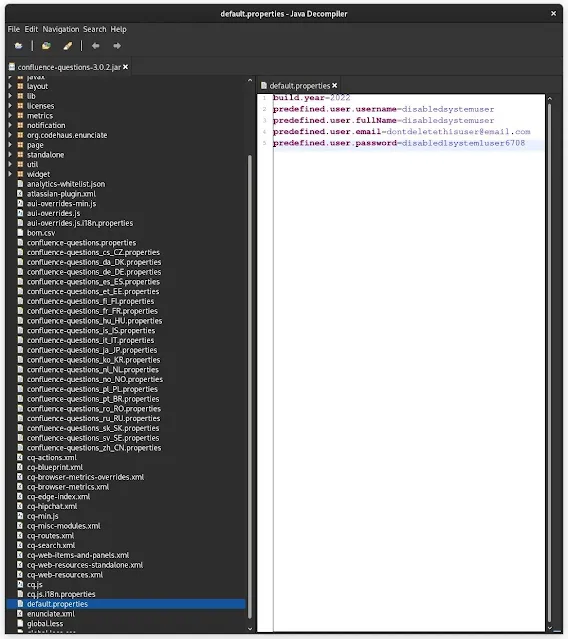Expand the metrics package node
Screen dimensions: 568x639
pos(10,115)
